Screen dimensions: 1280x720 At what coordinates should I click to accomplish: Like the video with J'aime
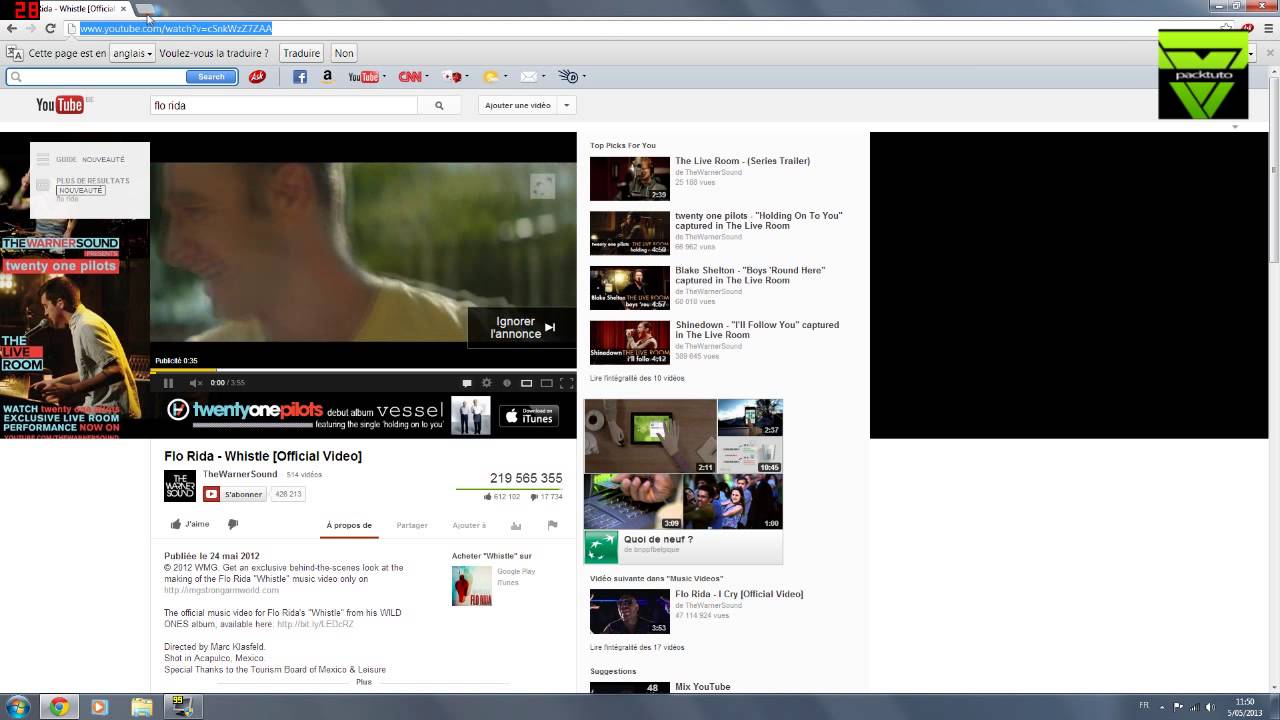click(190, 524)
